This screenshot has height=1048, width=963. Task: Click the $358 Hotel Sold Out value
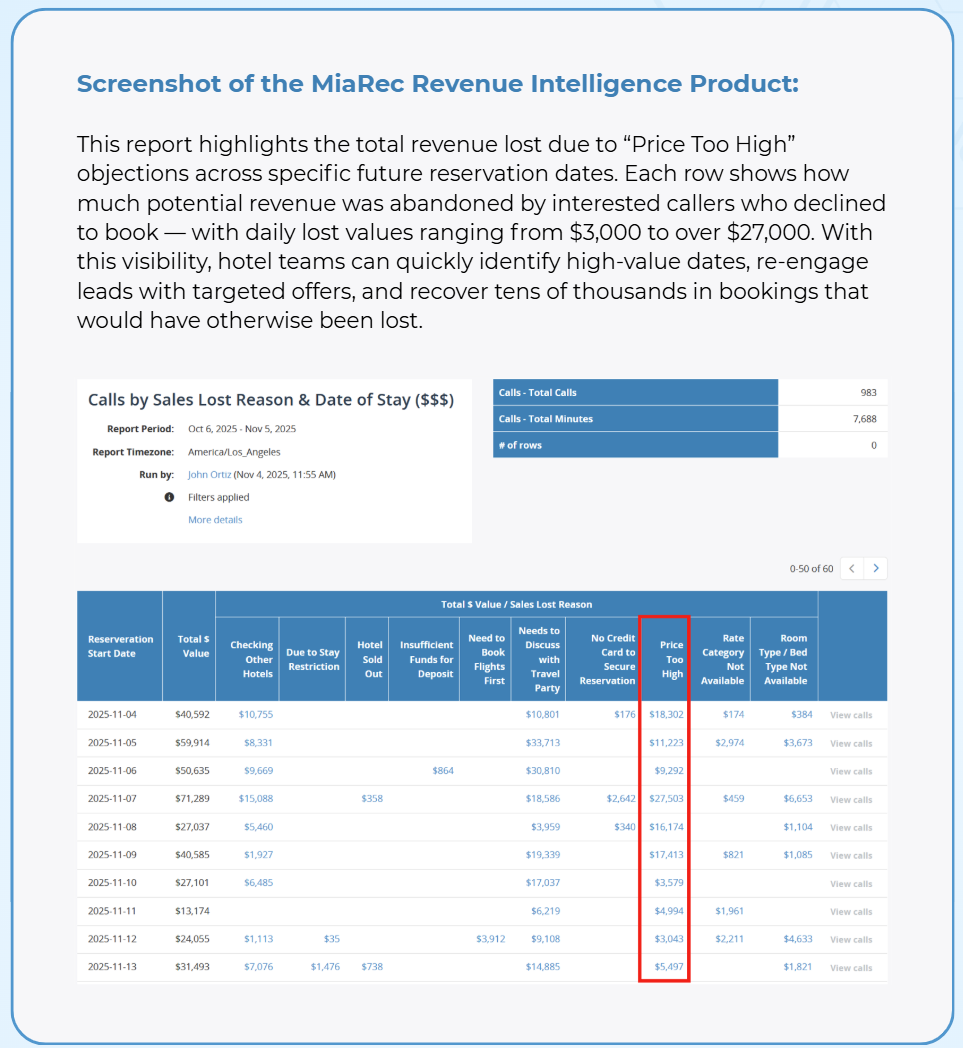(371, 799)
